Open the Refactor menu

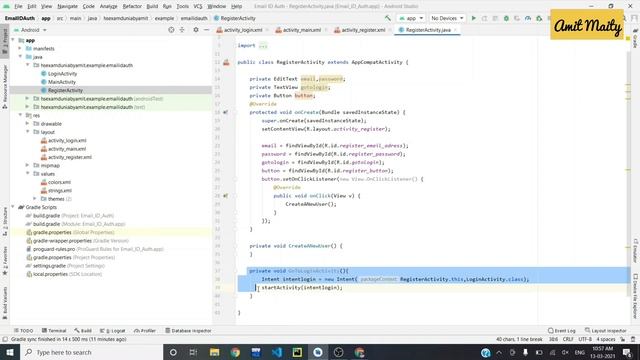pyautogui.click(x=132, y=6)
